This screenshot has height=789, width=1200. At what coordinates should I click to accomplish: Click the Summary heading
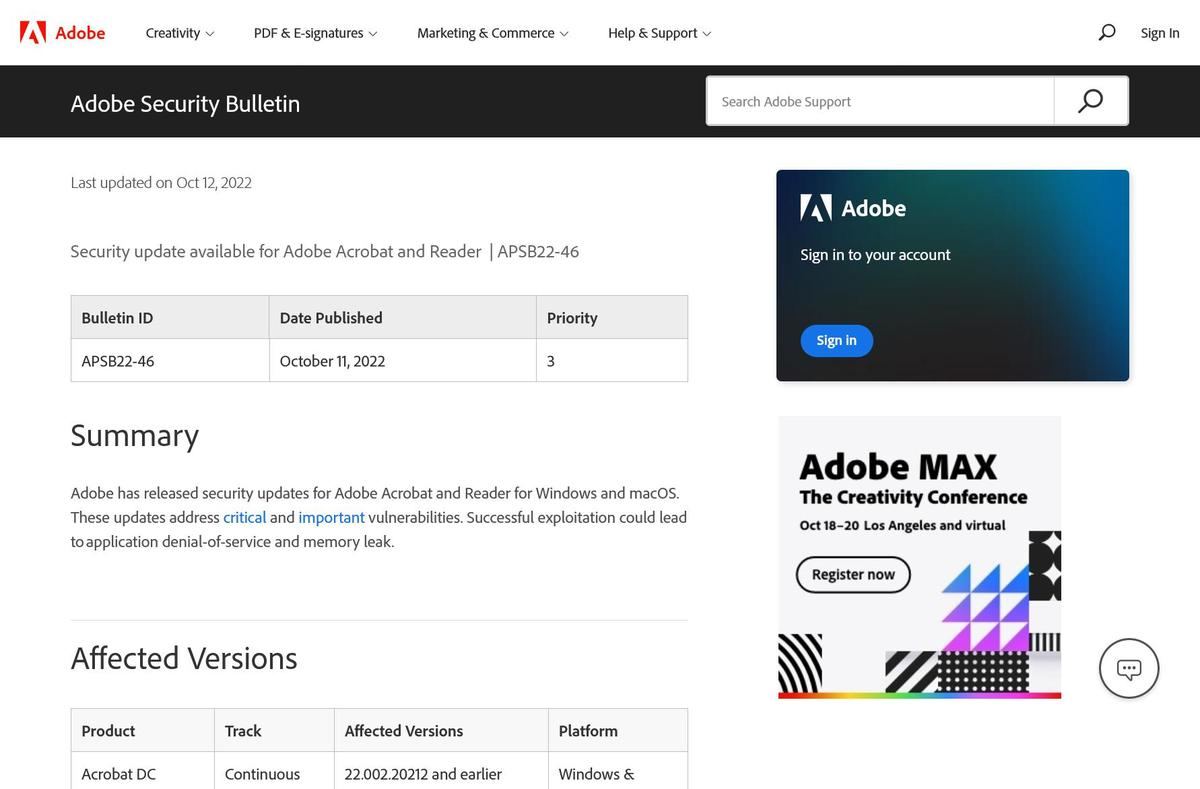(135, 436)
